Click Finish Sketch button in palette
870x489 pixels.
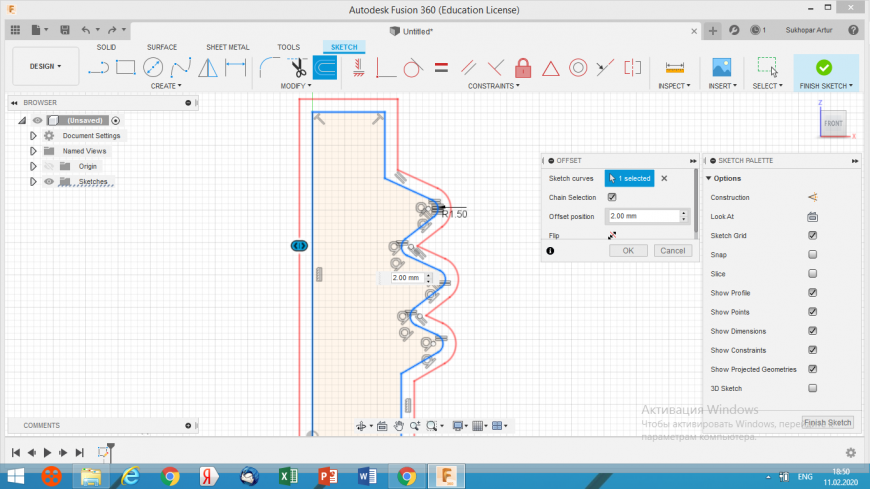[x=827, y=422]
